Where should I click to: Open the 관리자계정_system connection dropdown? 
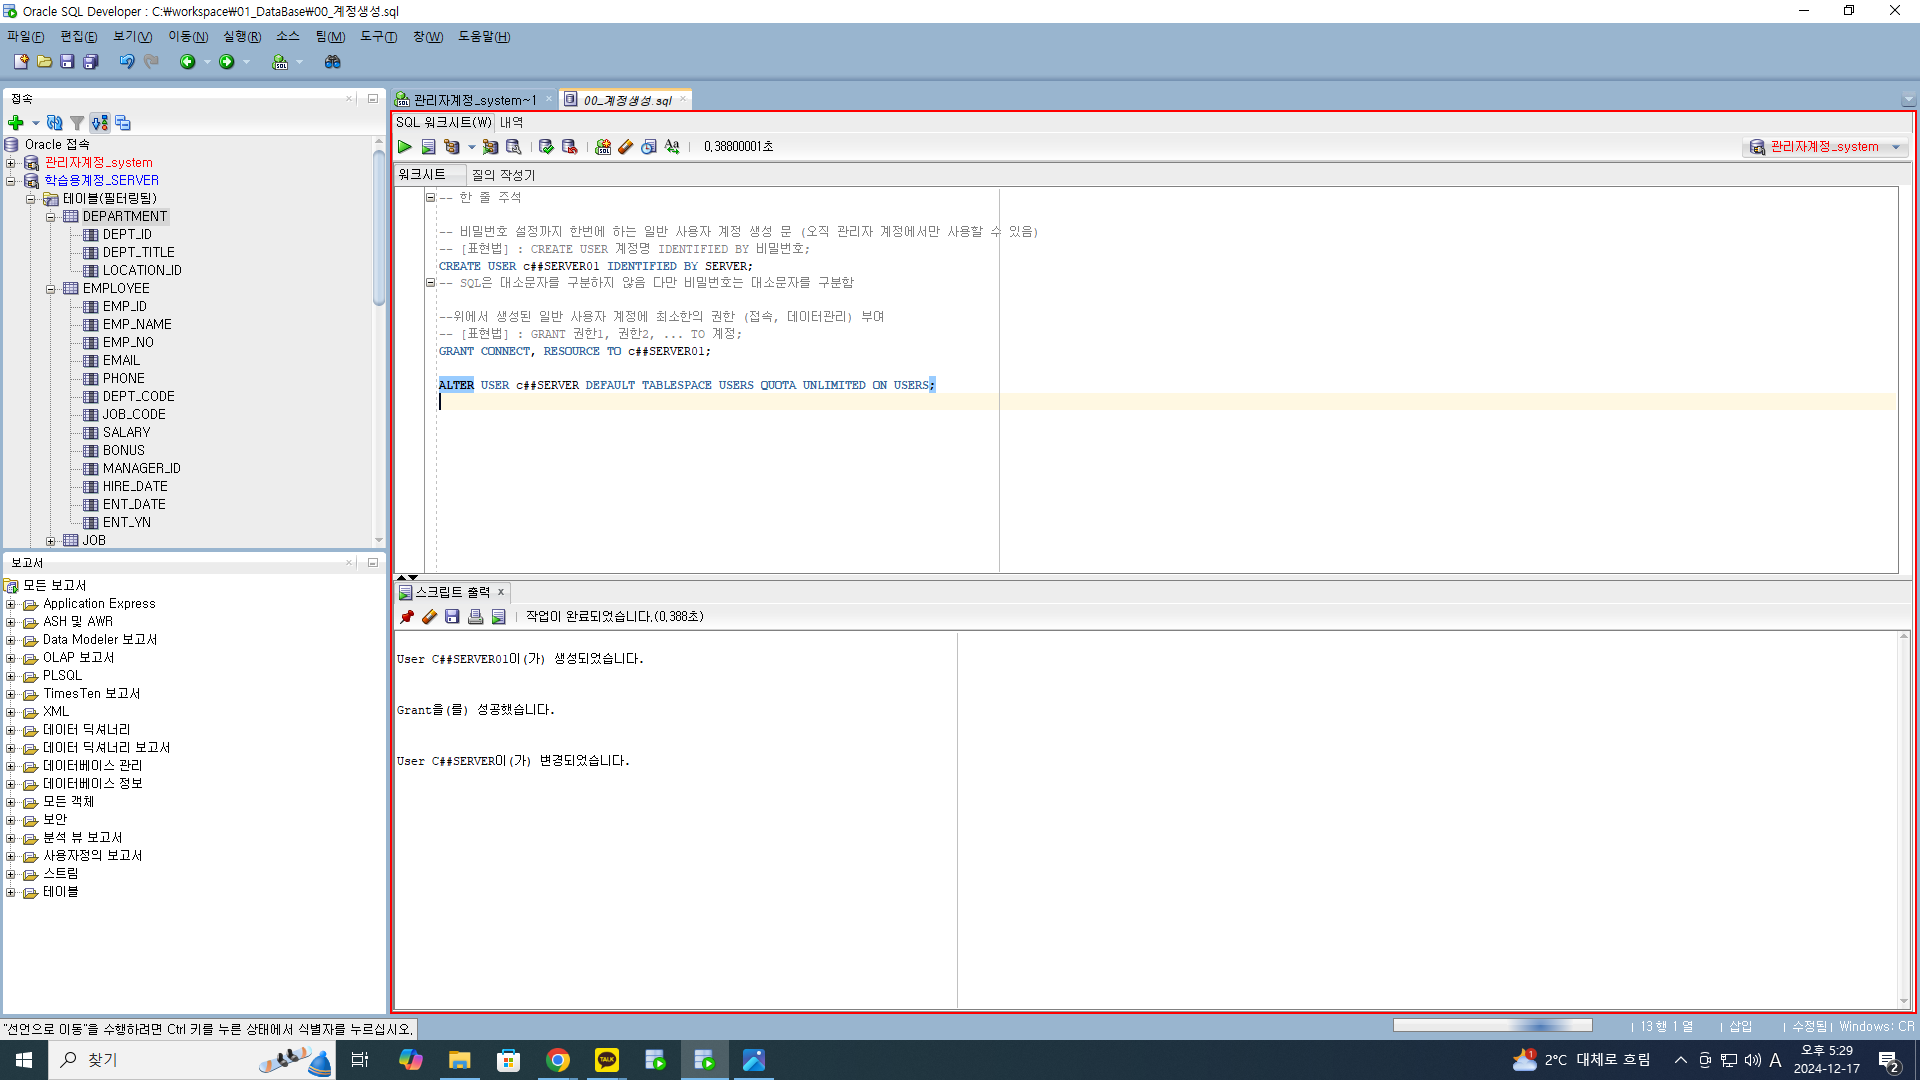[1896, 147]
